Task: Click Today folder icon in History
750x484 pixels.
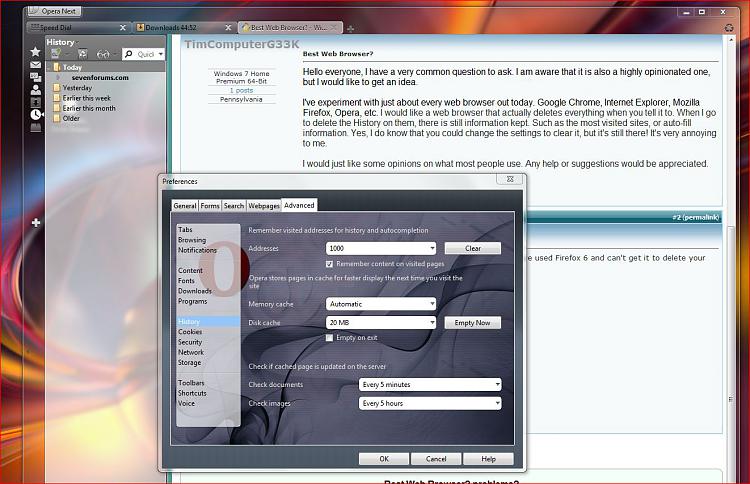Action: [x=56, y=67]
